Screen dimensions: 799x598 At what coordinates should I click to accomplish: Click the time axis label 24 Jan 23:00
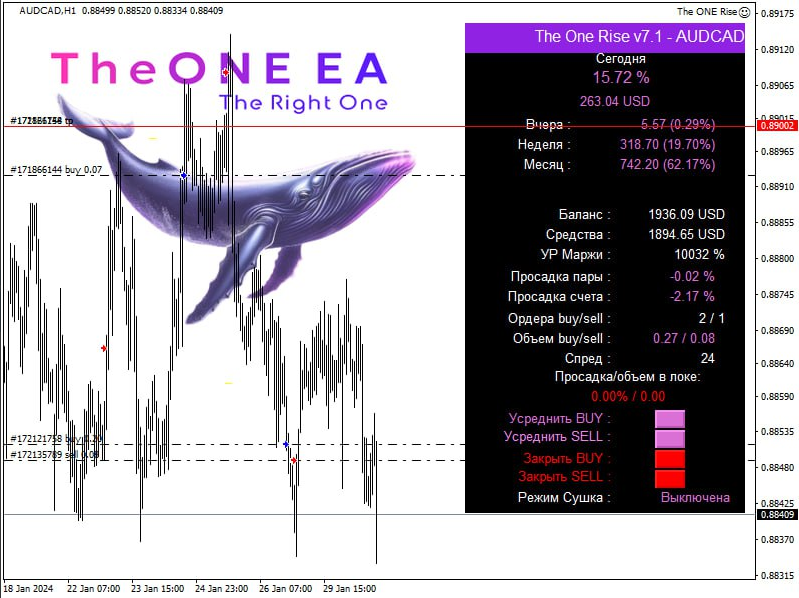click(x=222, y=588)
